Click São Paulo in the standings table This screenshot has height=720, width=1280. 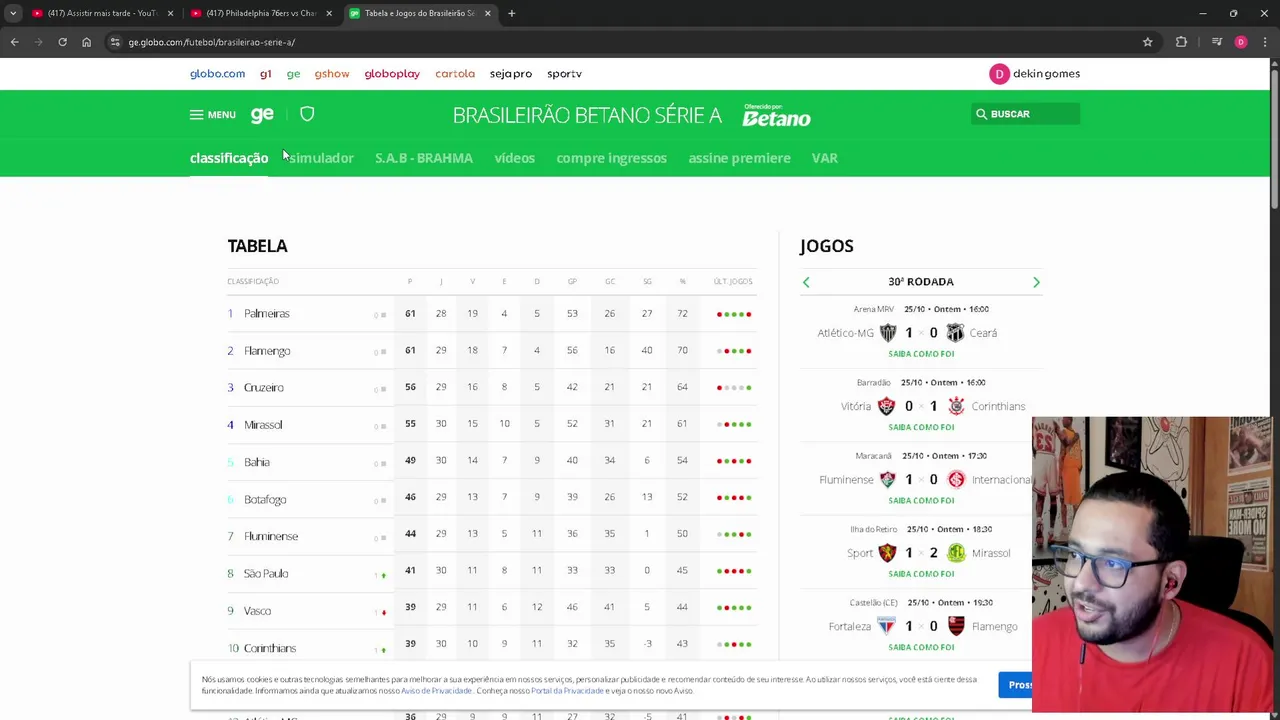[x=266, y=573]
